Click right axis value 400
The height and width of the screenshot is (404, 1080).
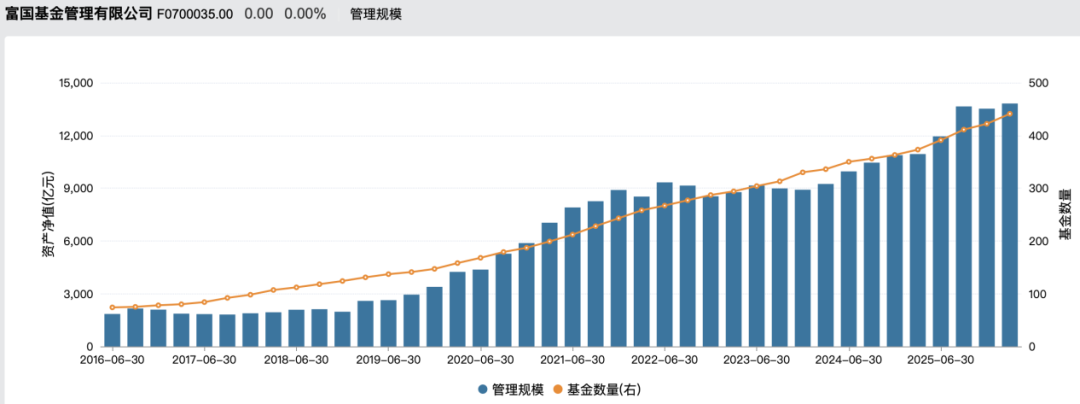1039,136
